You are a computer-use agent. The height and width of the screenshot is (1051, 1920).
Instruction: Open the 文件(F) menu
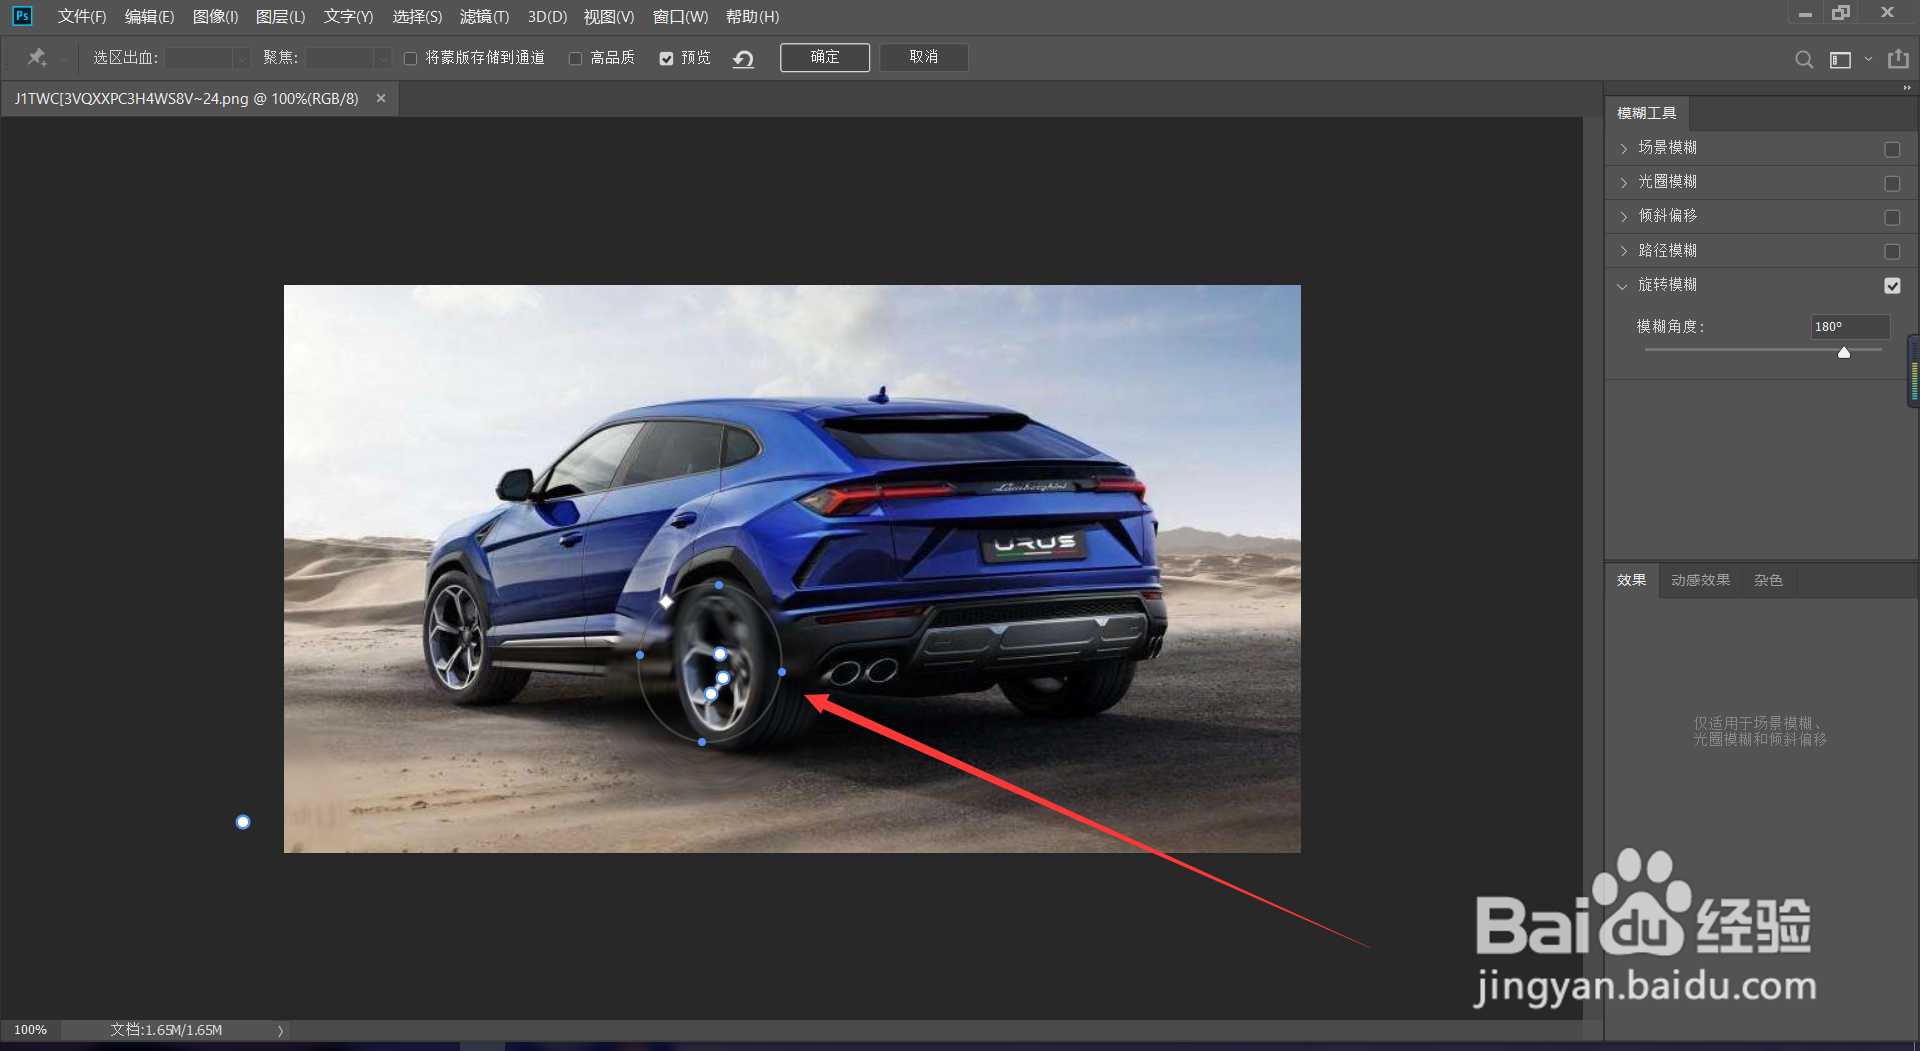point(82,17)
